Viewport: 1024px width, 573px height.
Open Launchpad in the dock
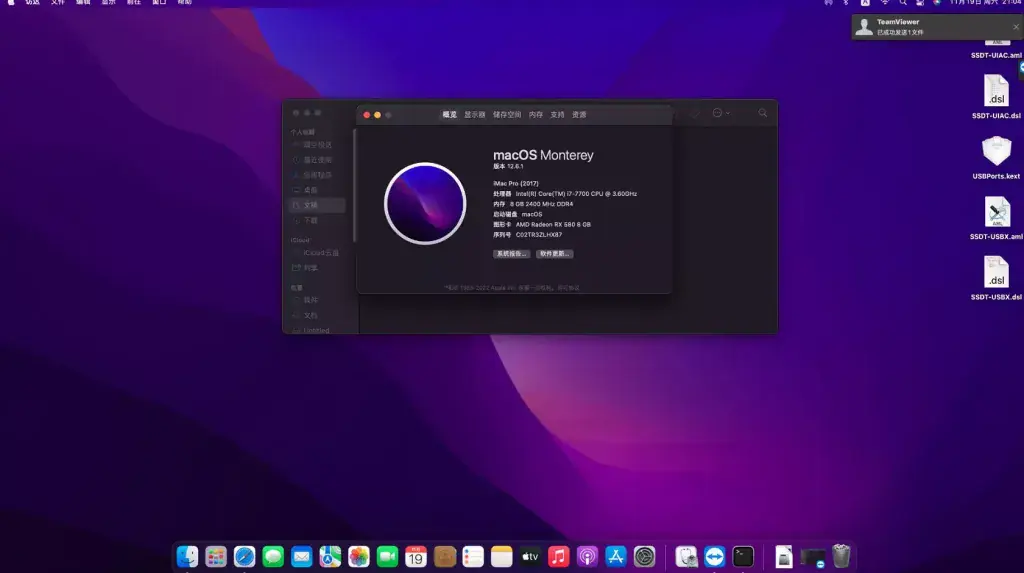pyautogui.click(x=216, y=557)
